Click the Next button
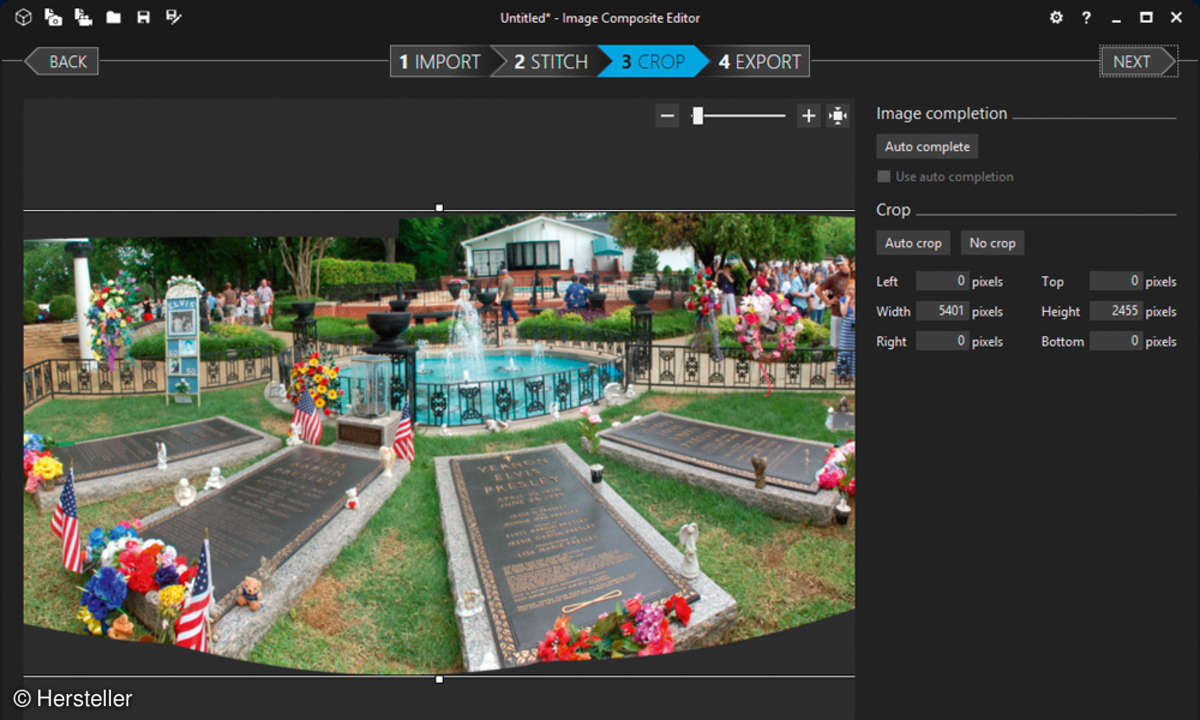The height and width of the screenshot is (720, 1200). point(1138,61)
